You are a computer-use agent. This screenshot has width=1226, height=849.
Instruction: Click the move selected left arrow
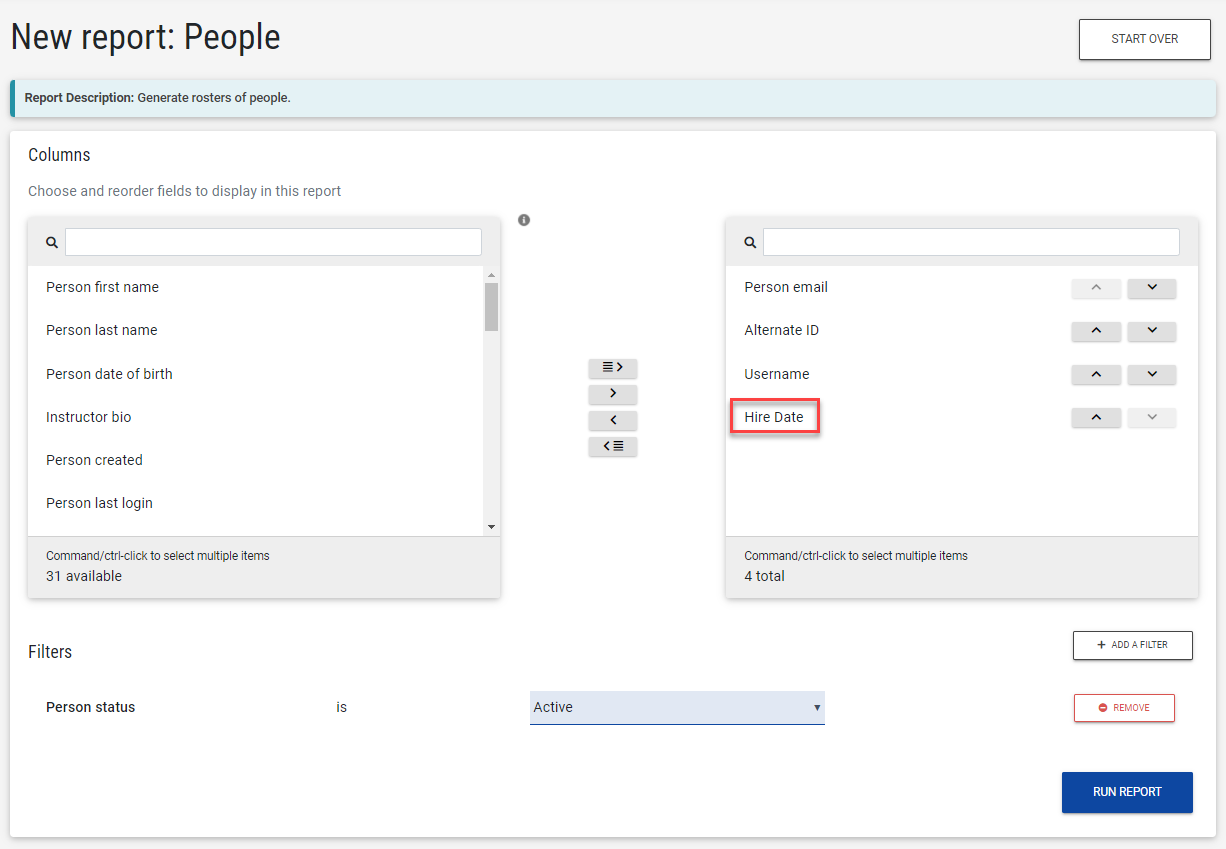click(612, 420)
